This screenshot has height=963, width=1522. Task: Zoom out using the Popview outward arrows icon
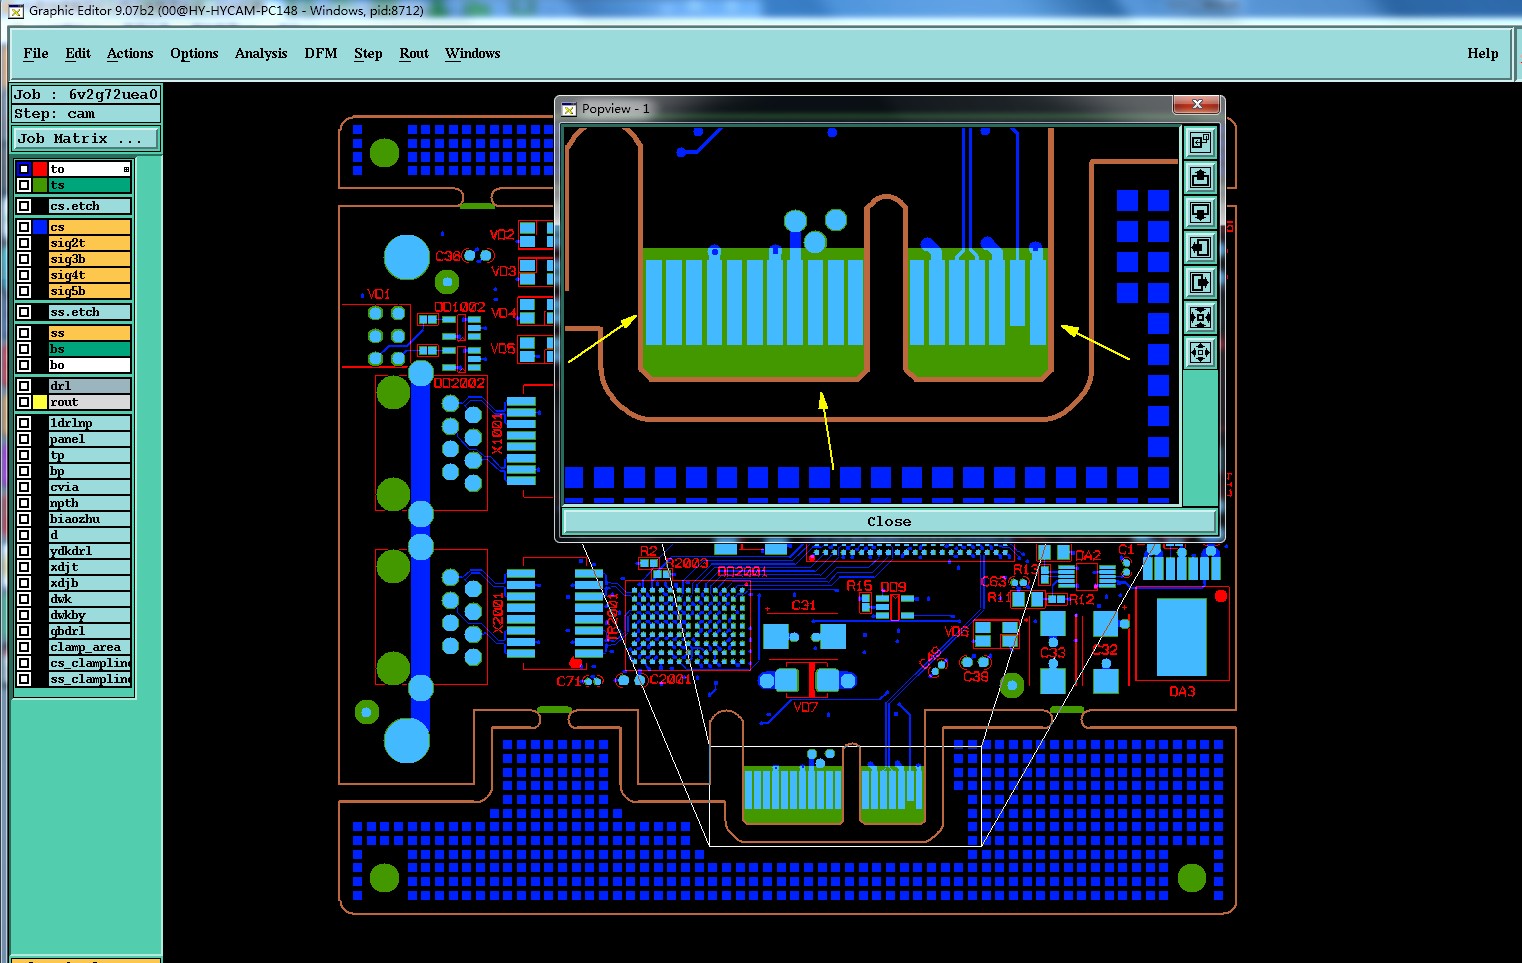(x=1200, y=353)
